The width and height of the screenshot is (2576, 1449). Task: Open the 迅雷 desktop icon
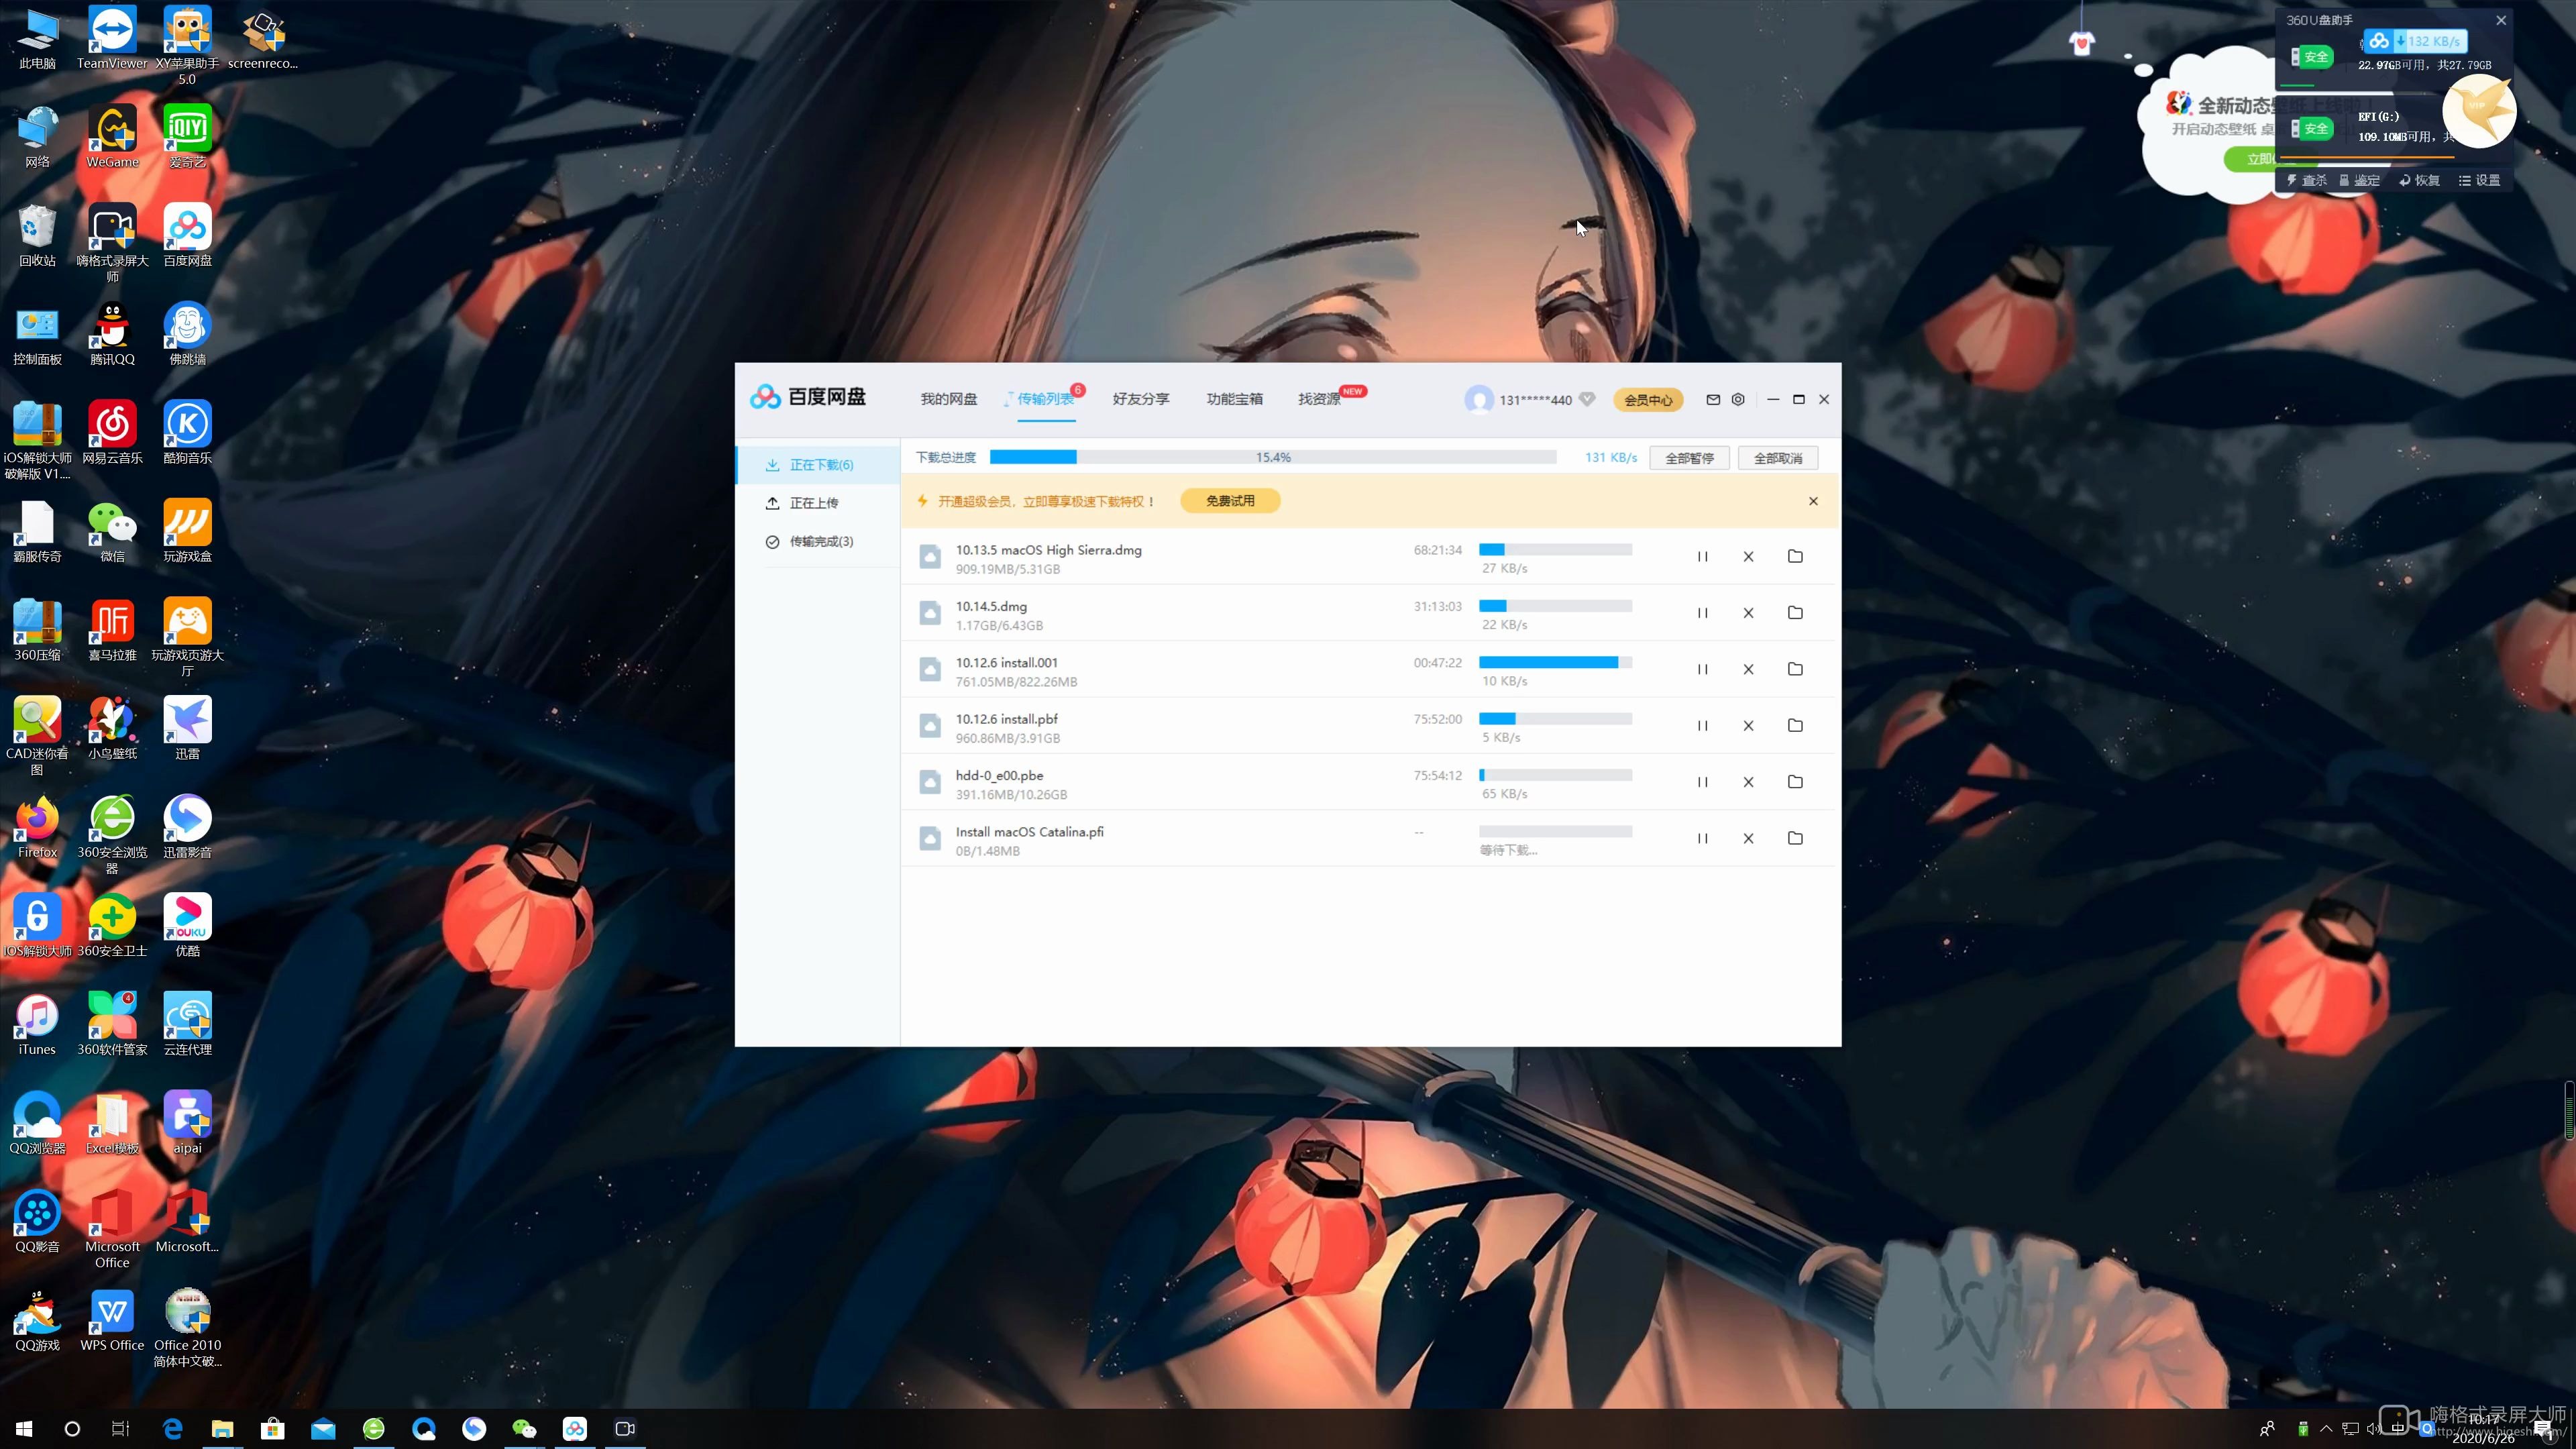(187, 729)
